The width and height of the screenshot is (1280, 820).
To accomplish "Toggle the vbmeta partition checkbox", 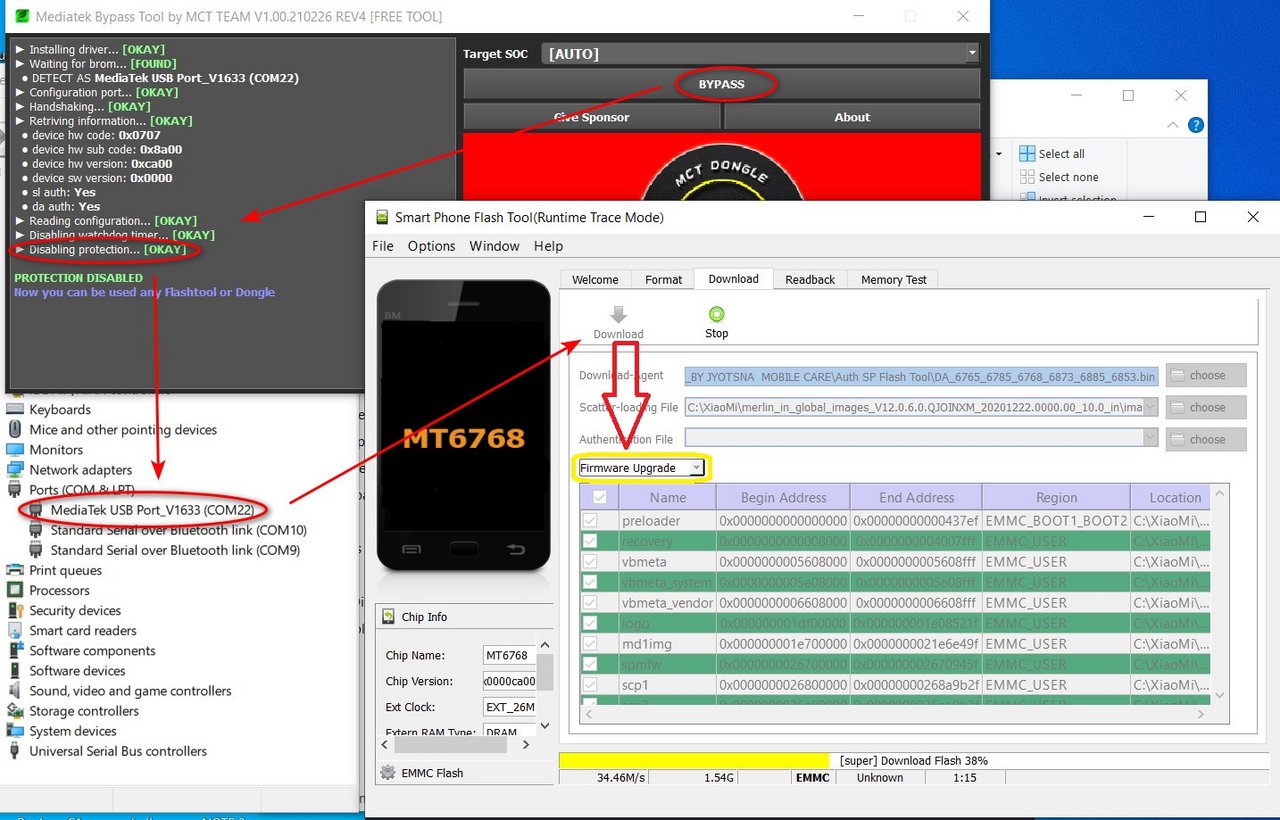I will (590, 561).
